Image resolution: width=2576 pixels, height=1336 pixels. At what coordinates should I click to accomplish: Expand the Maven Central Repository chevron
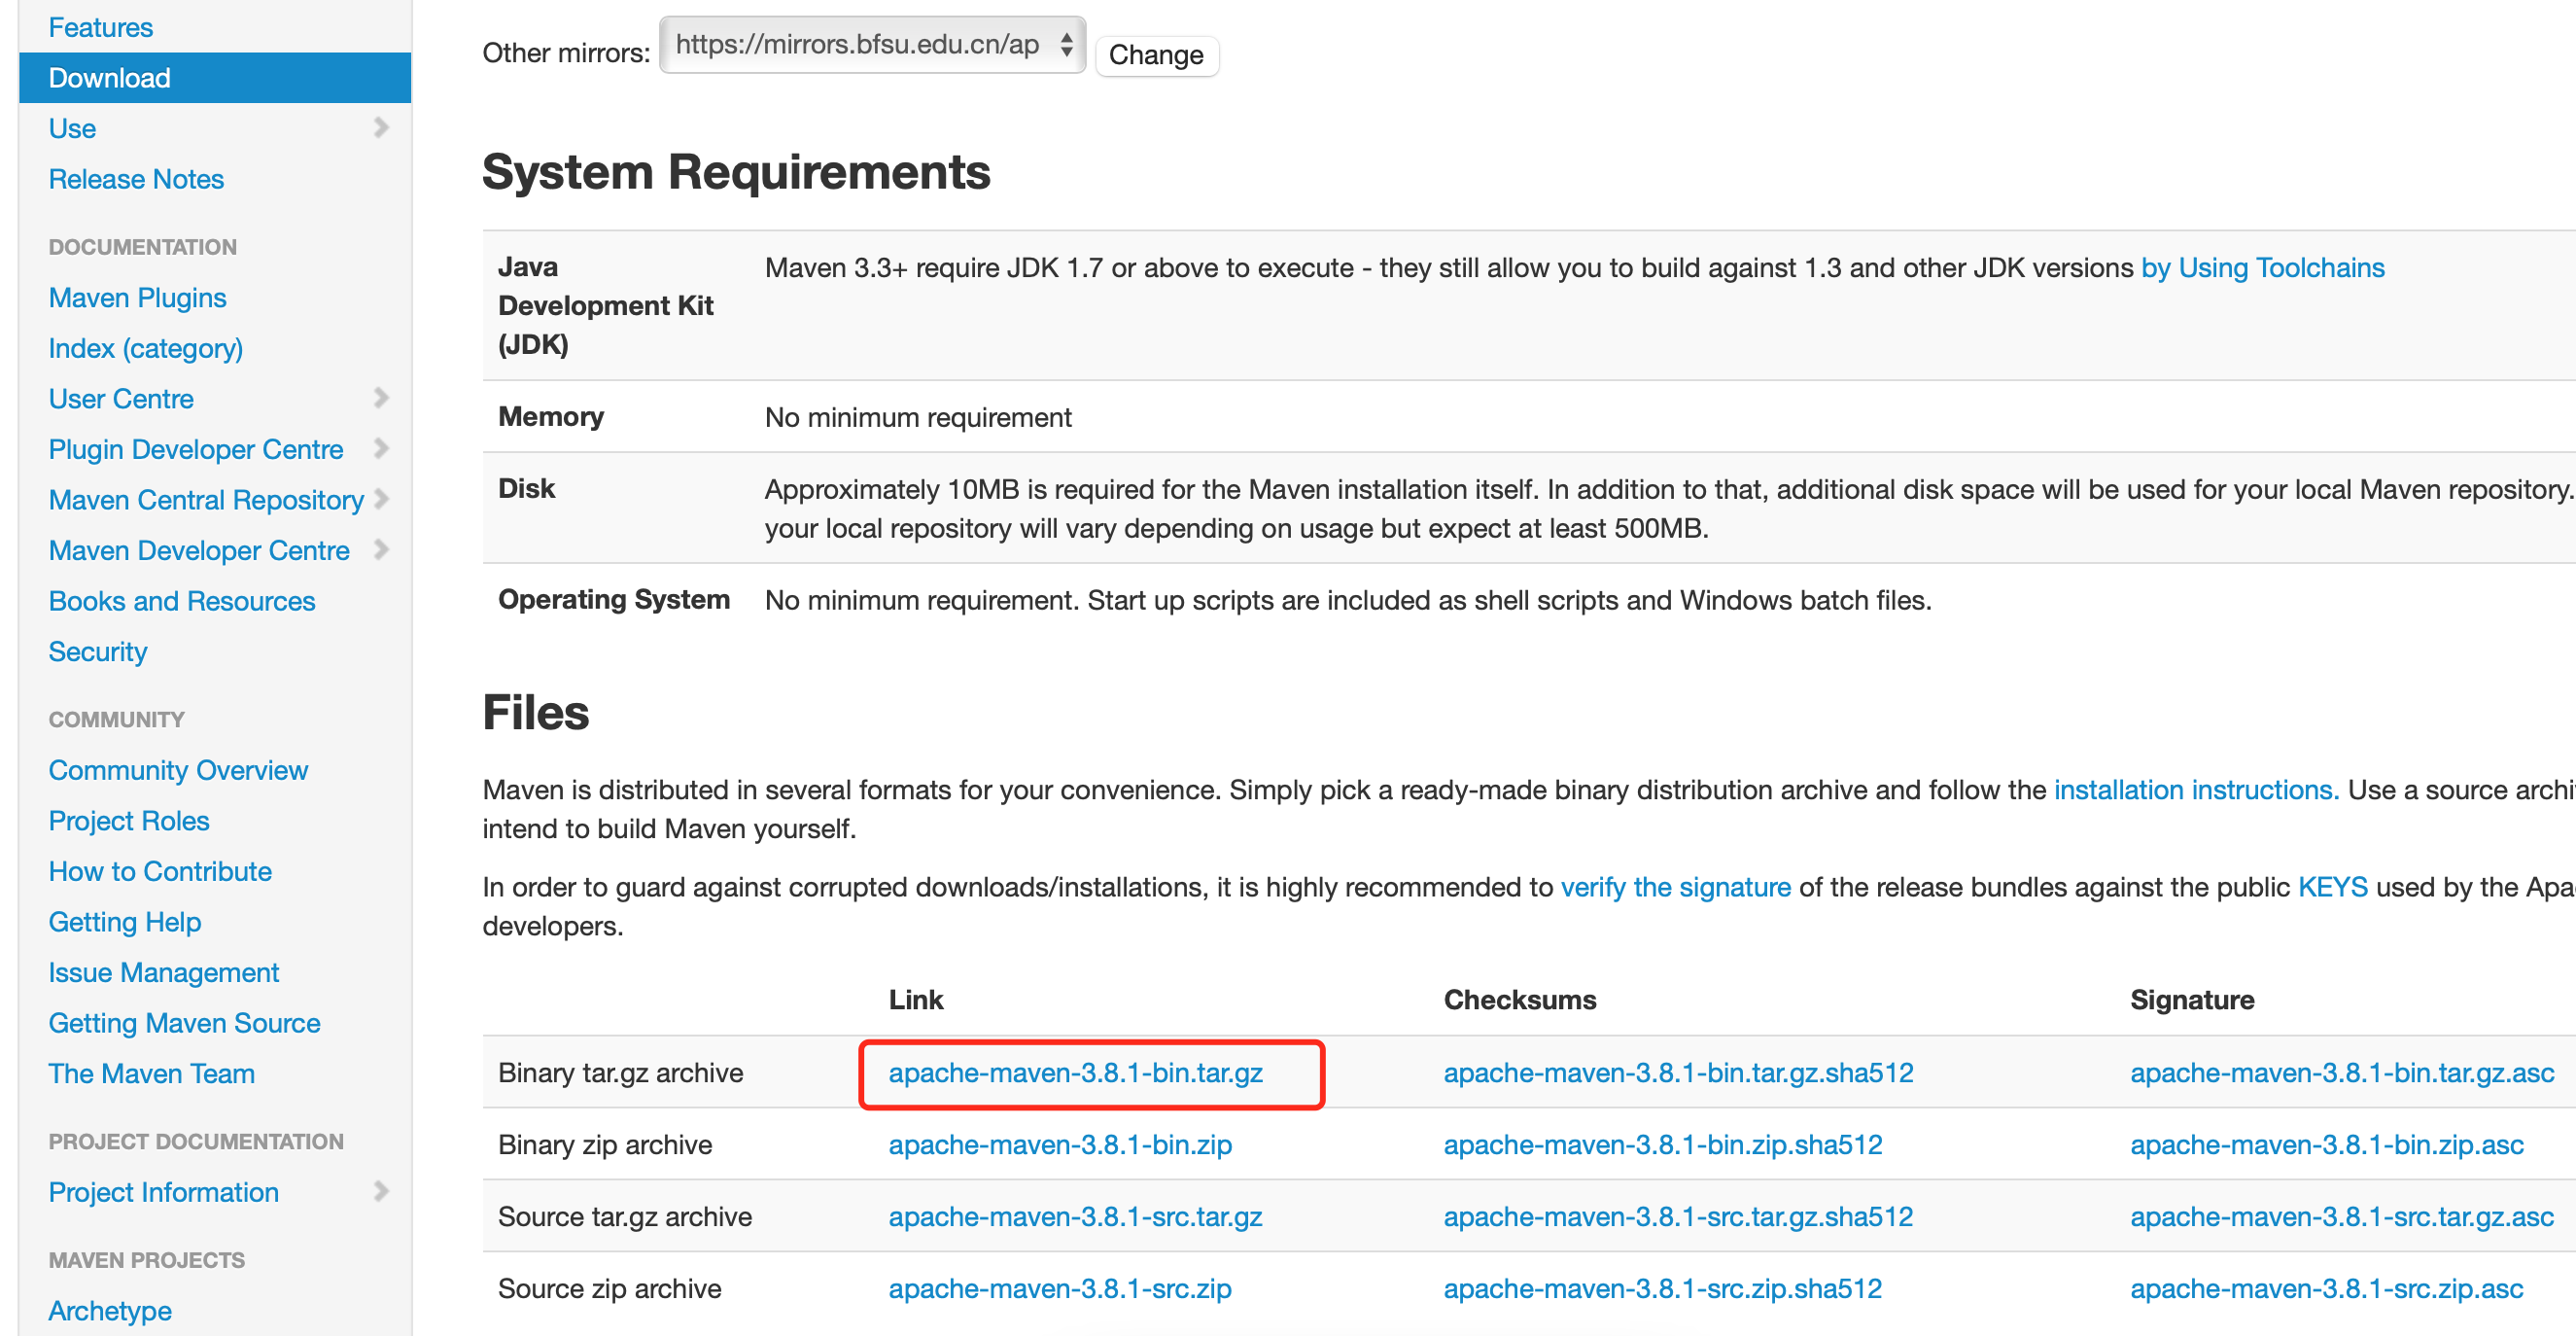pos(381,499)
